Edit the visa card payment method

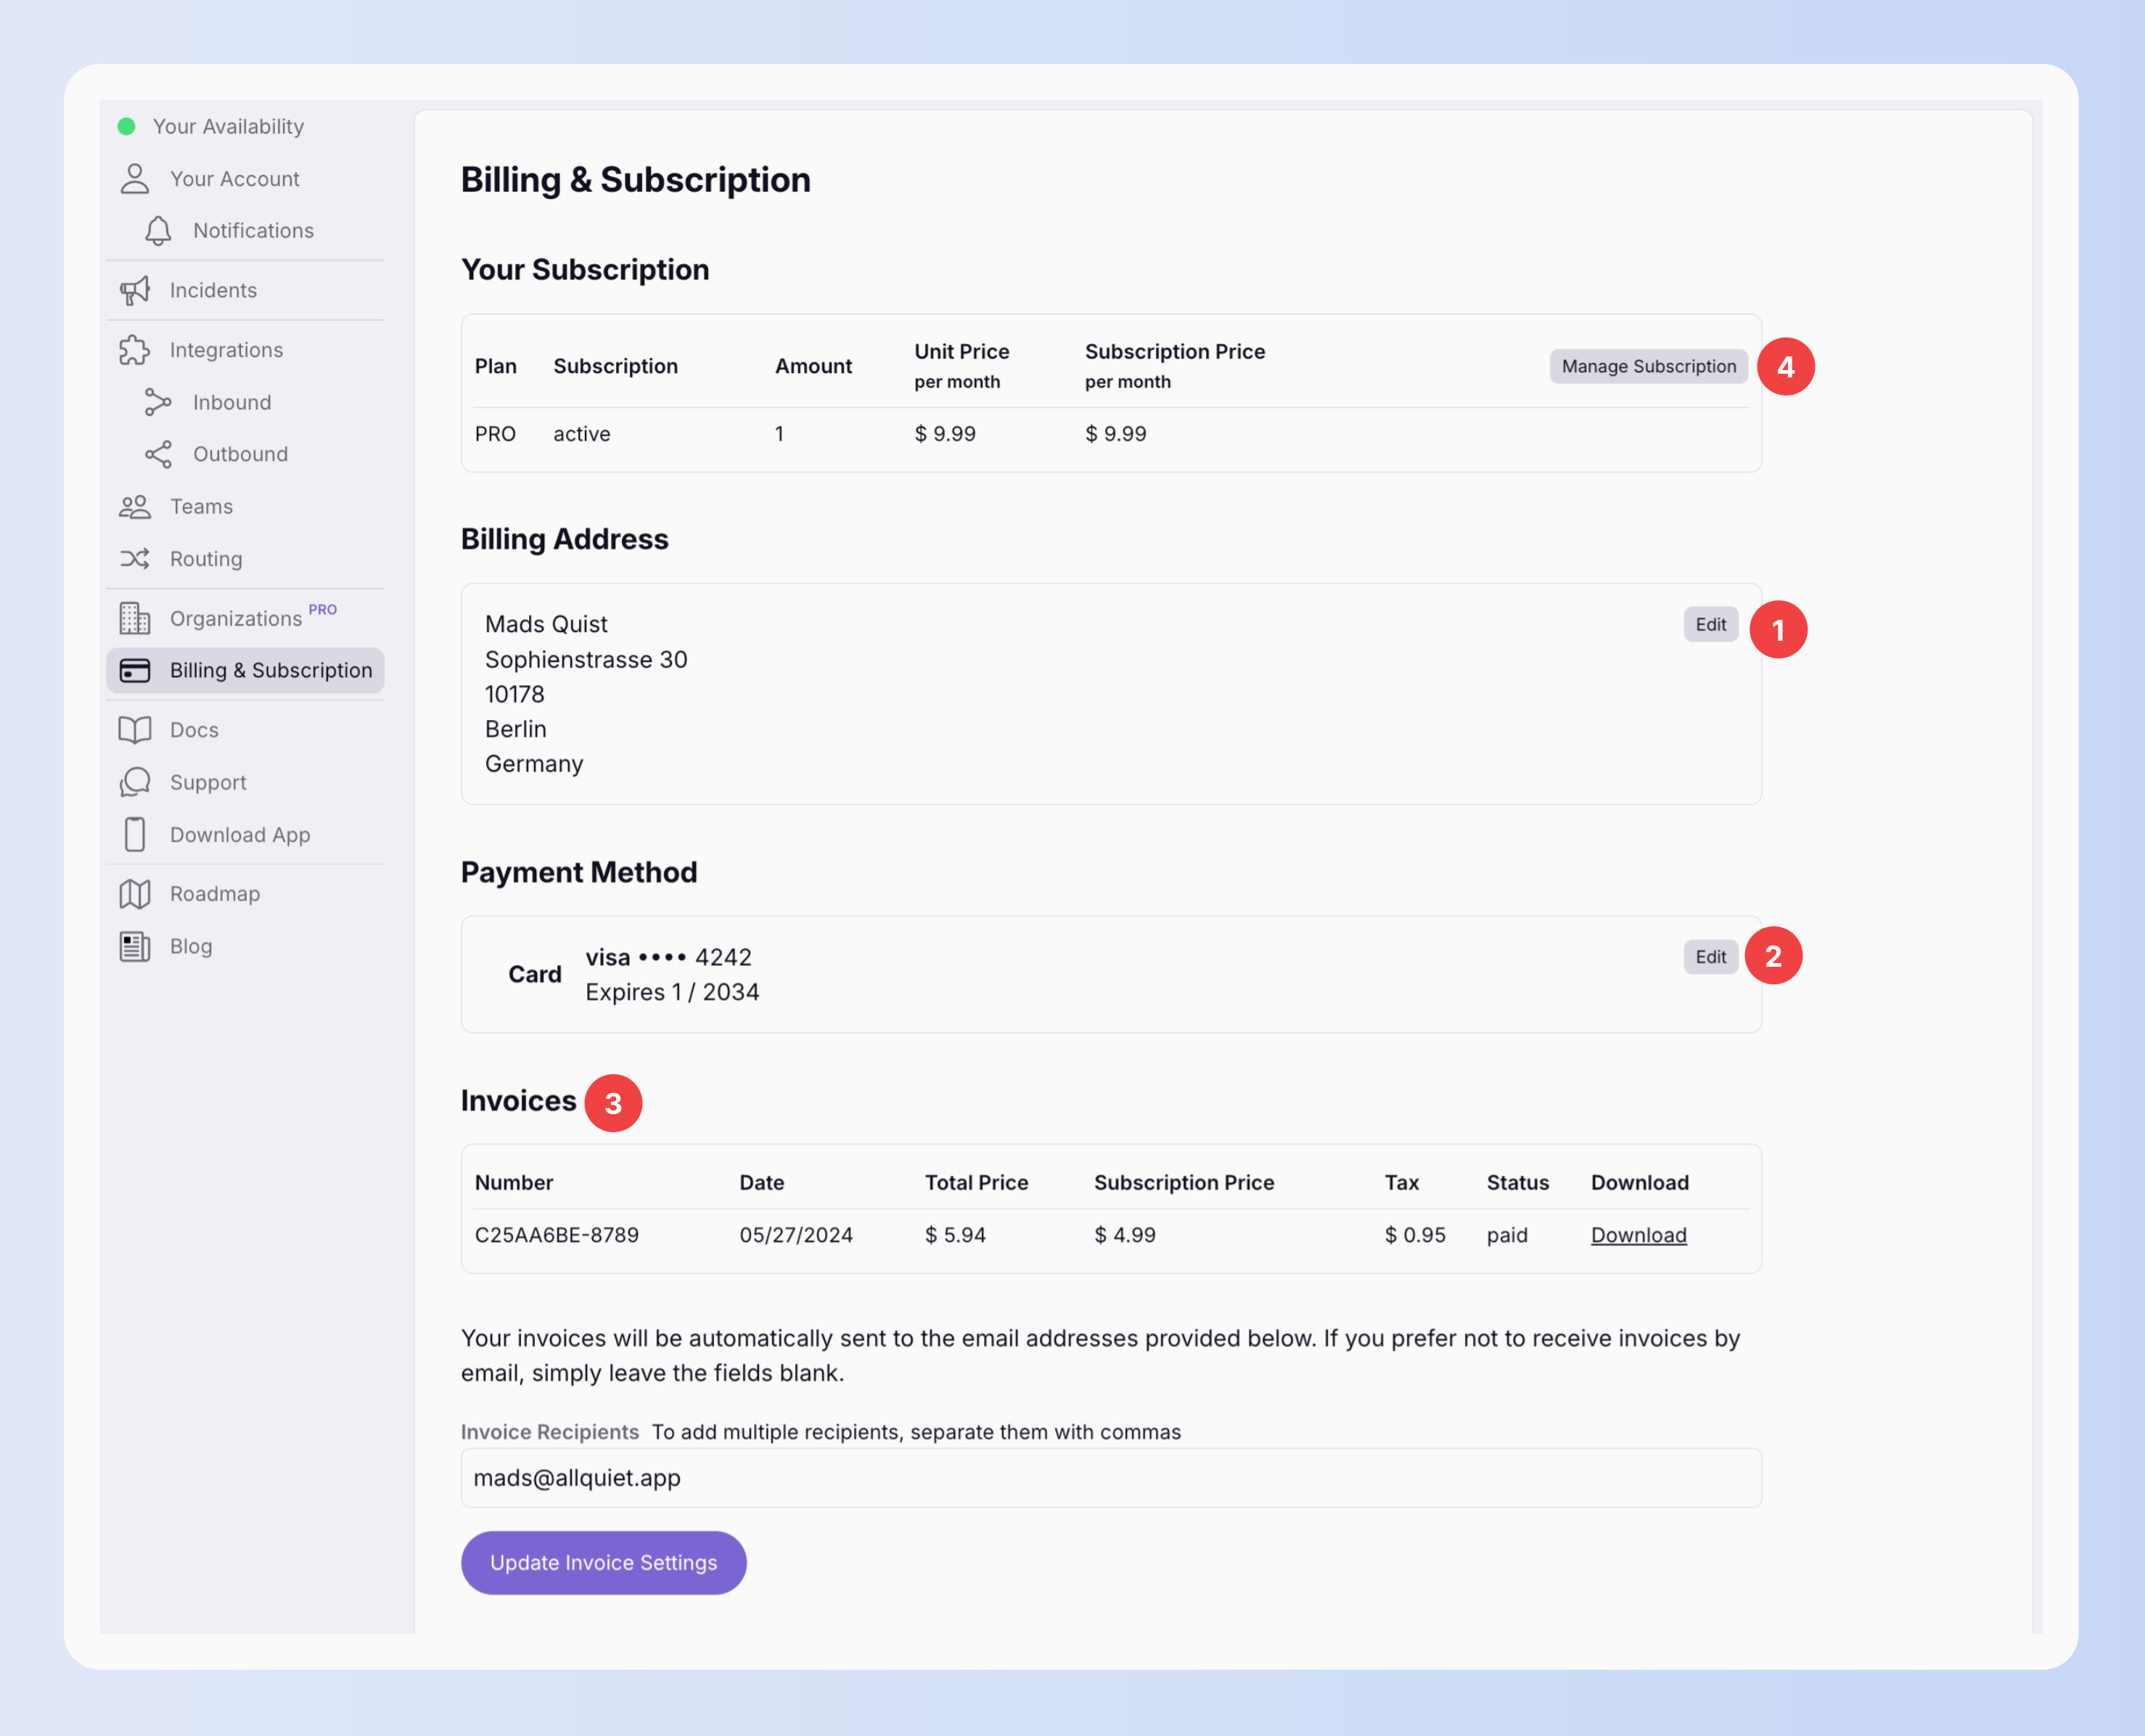coord(1710,957)
